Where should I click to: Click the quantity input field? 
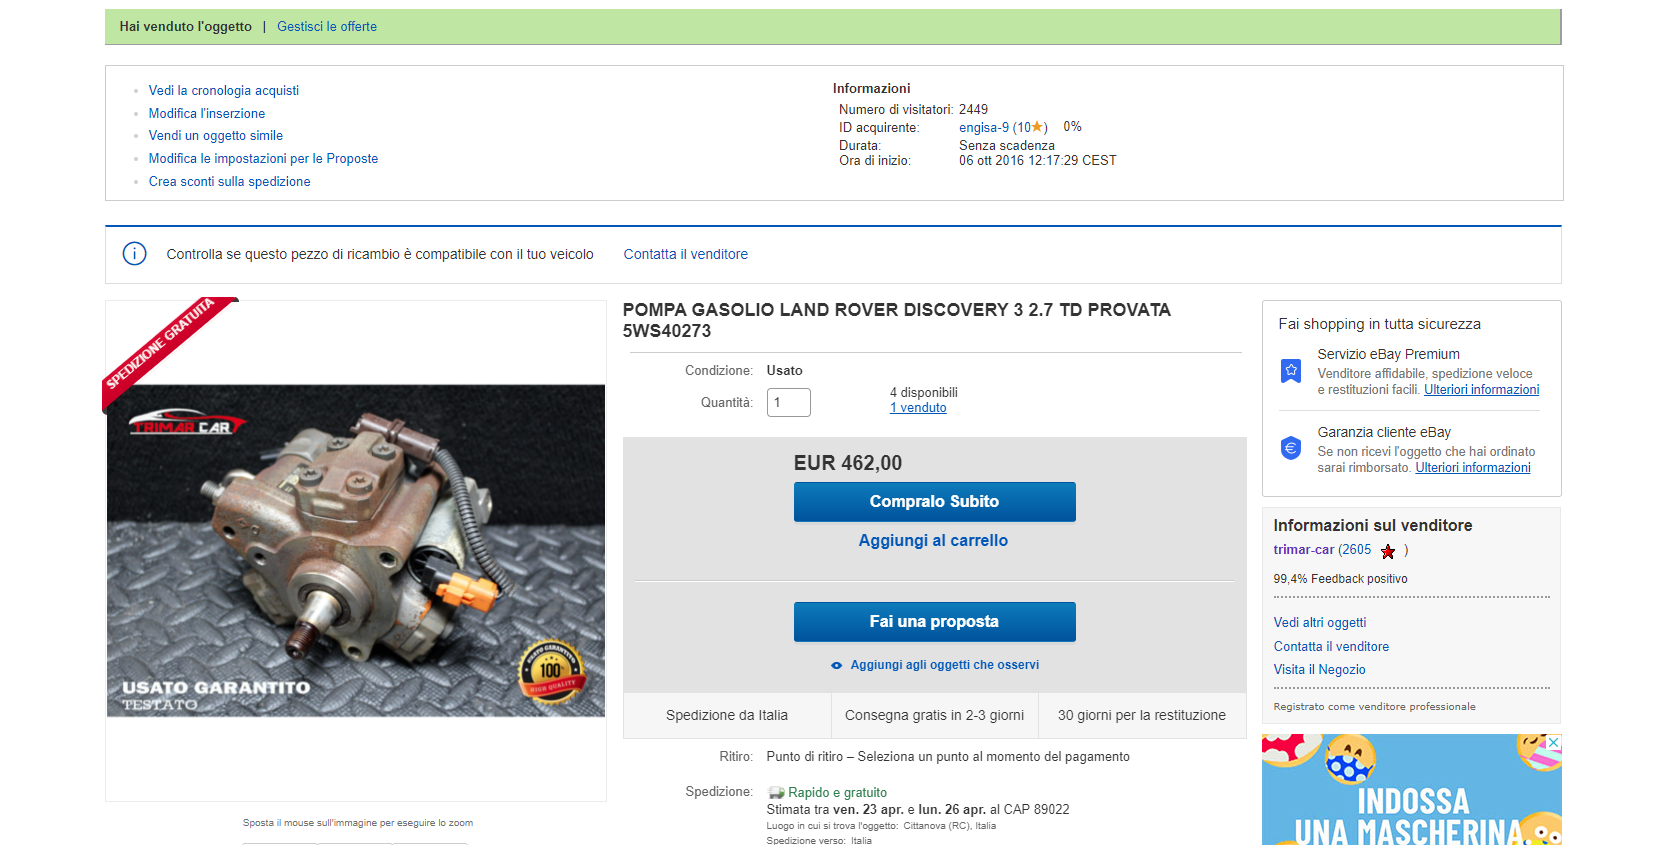click(x=788, y=402)
